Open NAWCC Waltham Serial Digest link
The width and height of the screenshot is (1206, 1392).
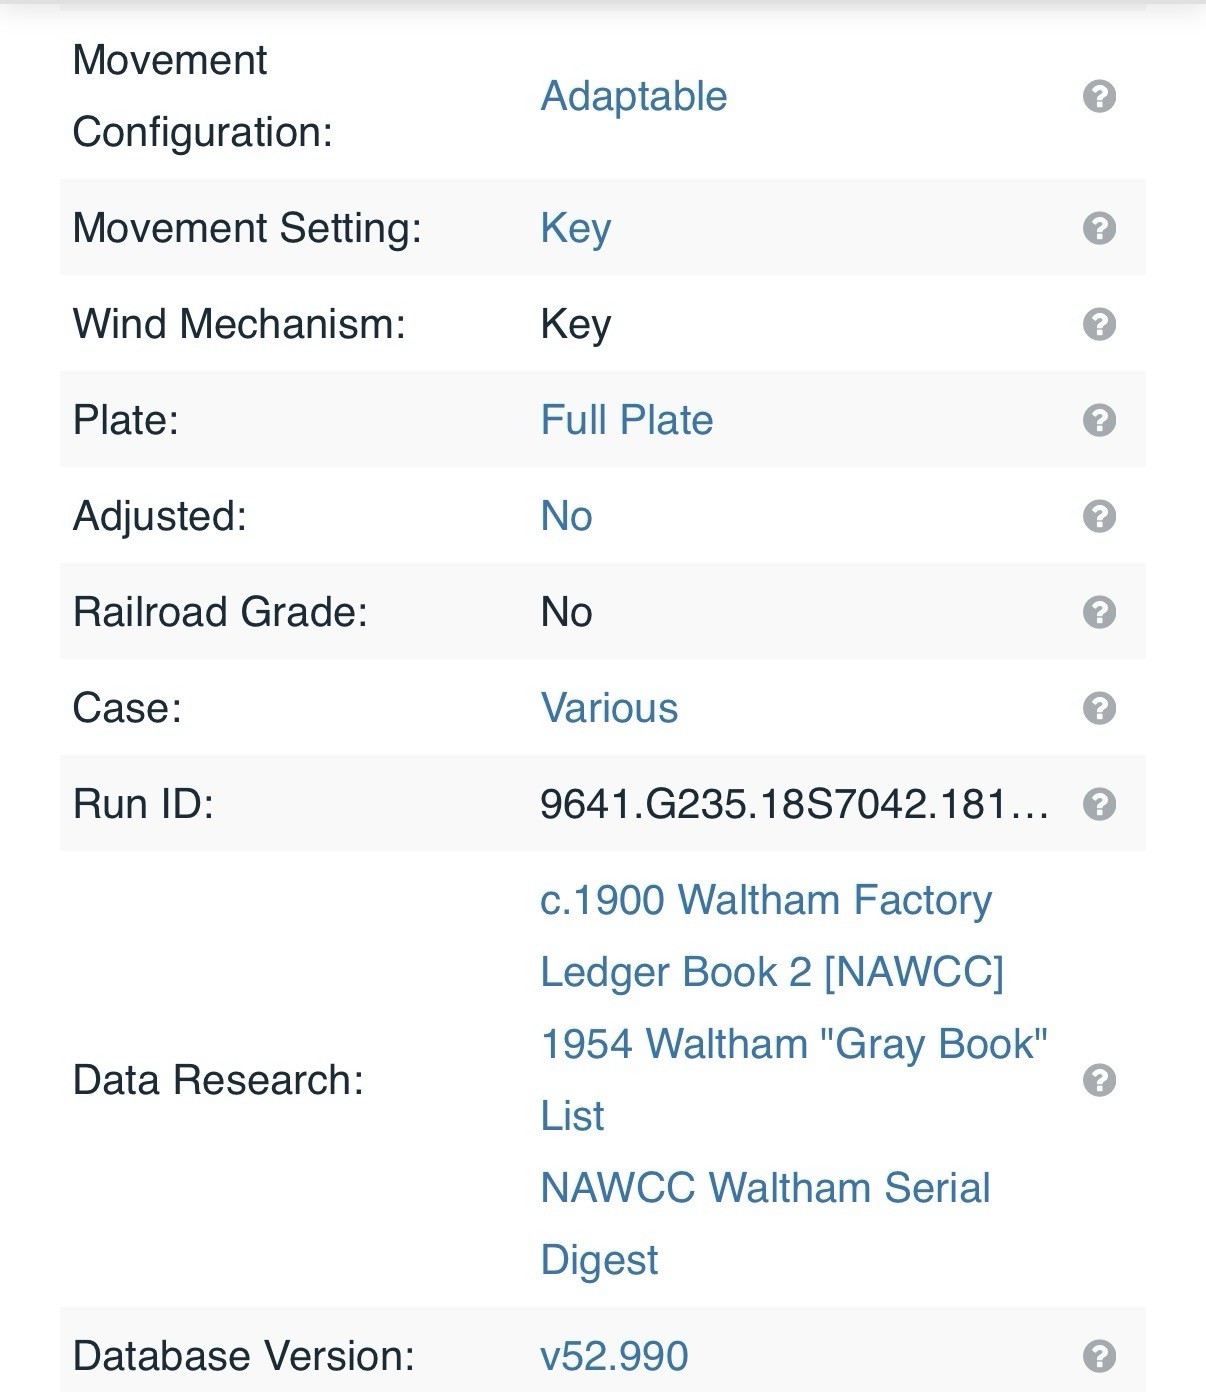point(765,1224)
